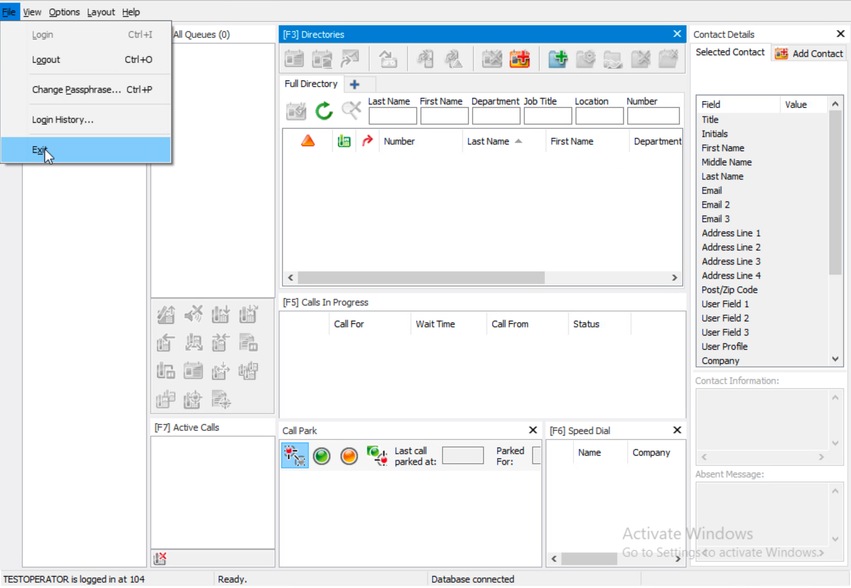Select Exit from the File menu
Image resolution: width=851 pixels, height=588 pixels.
[38, 149]
